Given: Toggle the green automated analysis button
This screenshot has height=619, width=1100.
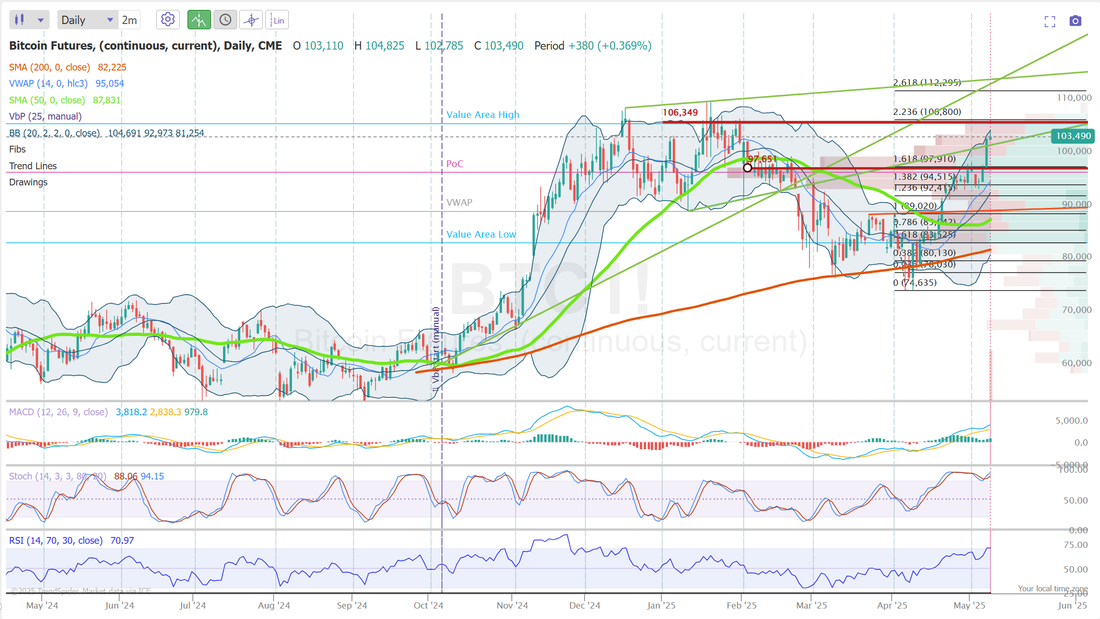Looking at the screenshot, I should click(x=199, y=20).
